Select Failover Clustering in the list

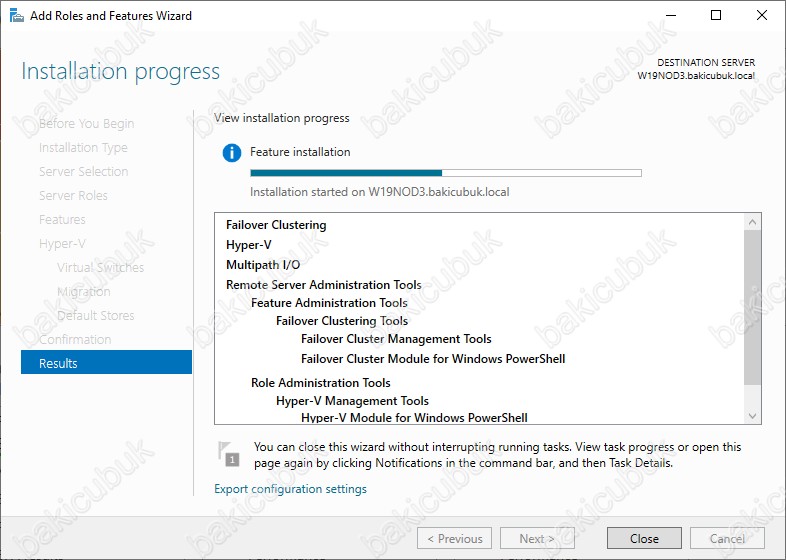tap(276, 225)
